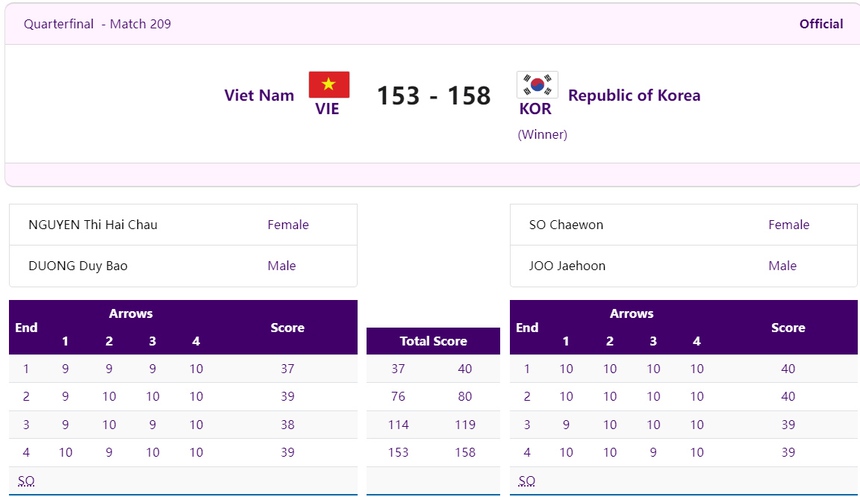
Task: Click the Male label beside JOO Jaehoon
Action: tap(782, 266)
